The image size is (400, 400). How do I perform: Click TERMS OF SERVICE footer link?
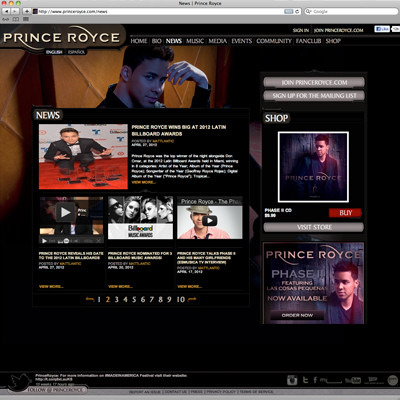point(256,392)
